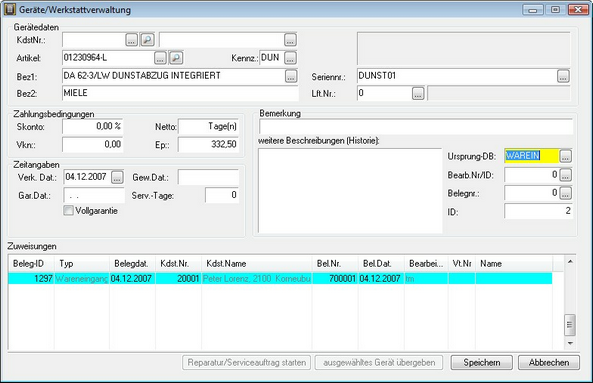Open the customer name field ellipsis button

[290, 40]
